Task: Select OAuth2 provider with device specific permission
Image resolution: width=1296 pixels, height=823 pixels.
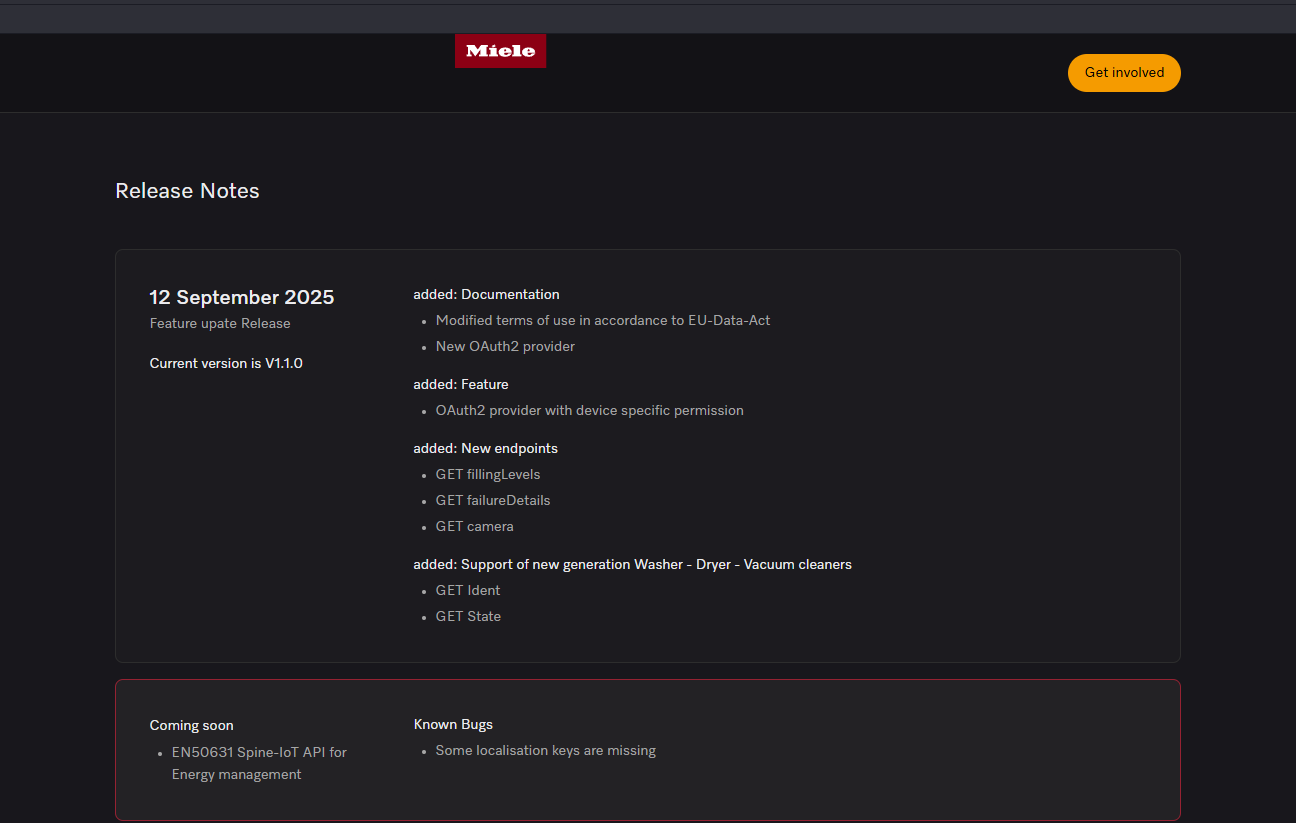Action: tap(590, 410)
